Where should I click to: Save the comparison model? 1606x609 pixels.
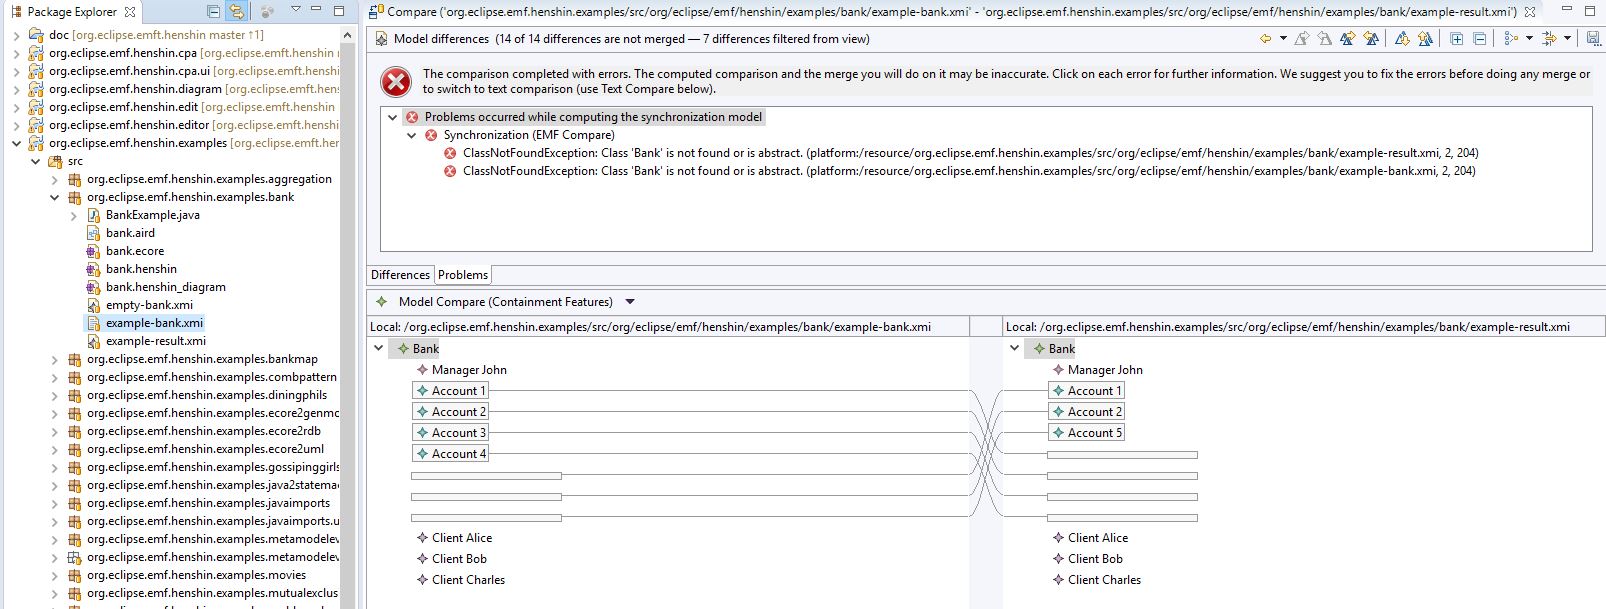pyautogui.click(x=1593, y=39)
